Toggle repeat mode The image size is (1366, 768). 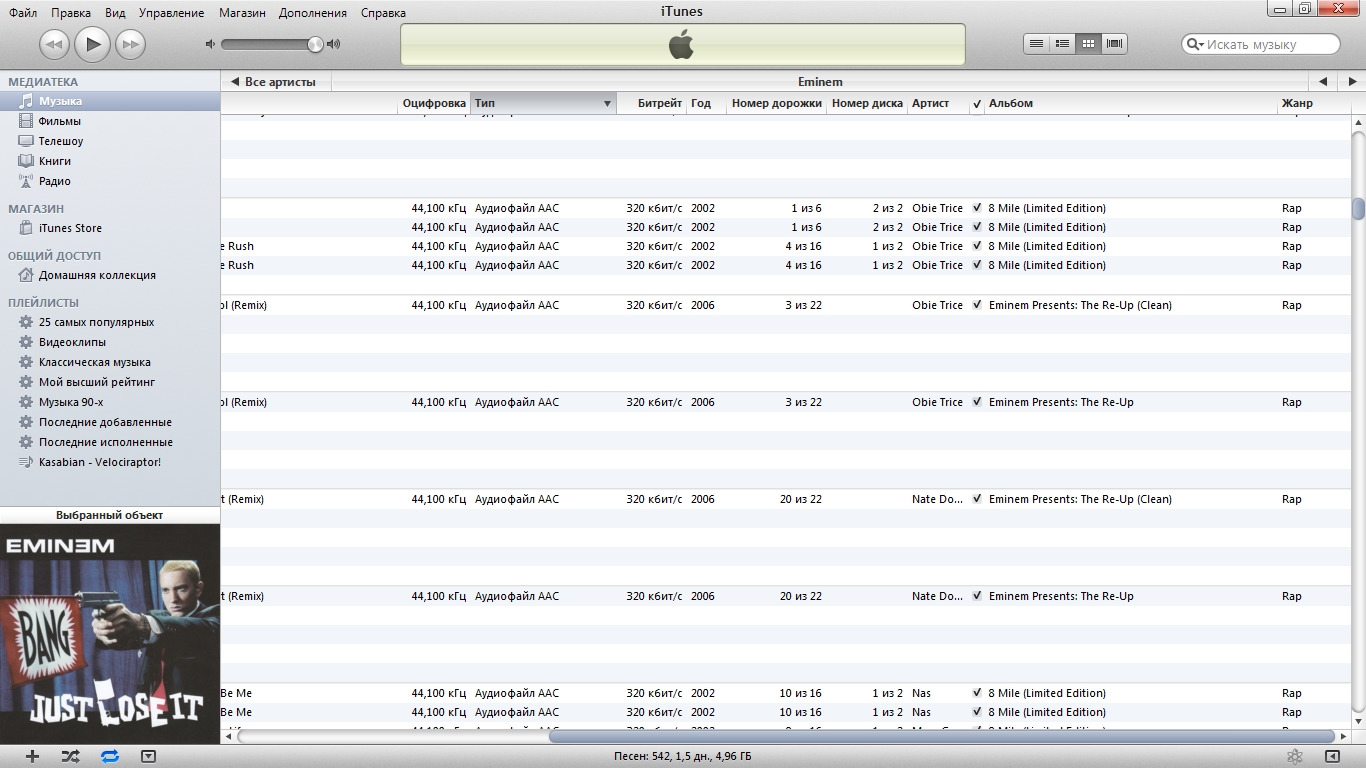[110, 757]
